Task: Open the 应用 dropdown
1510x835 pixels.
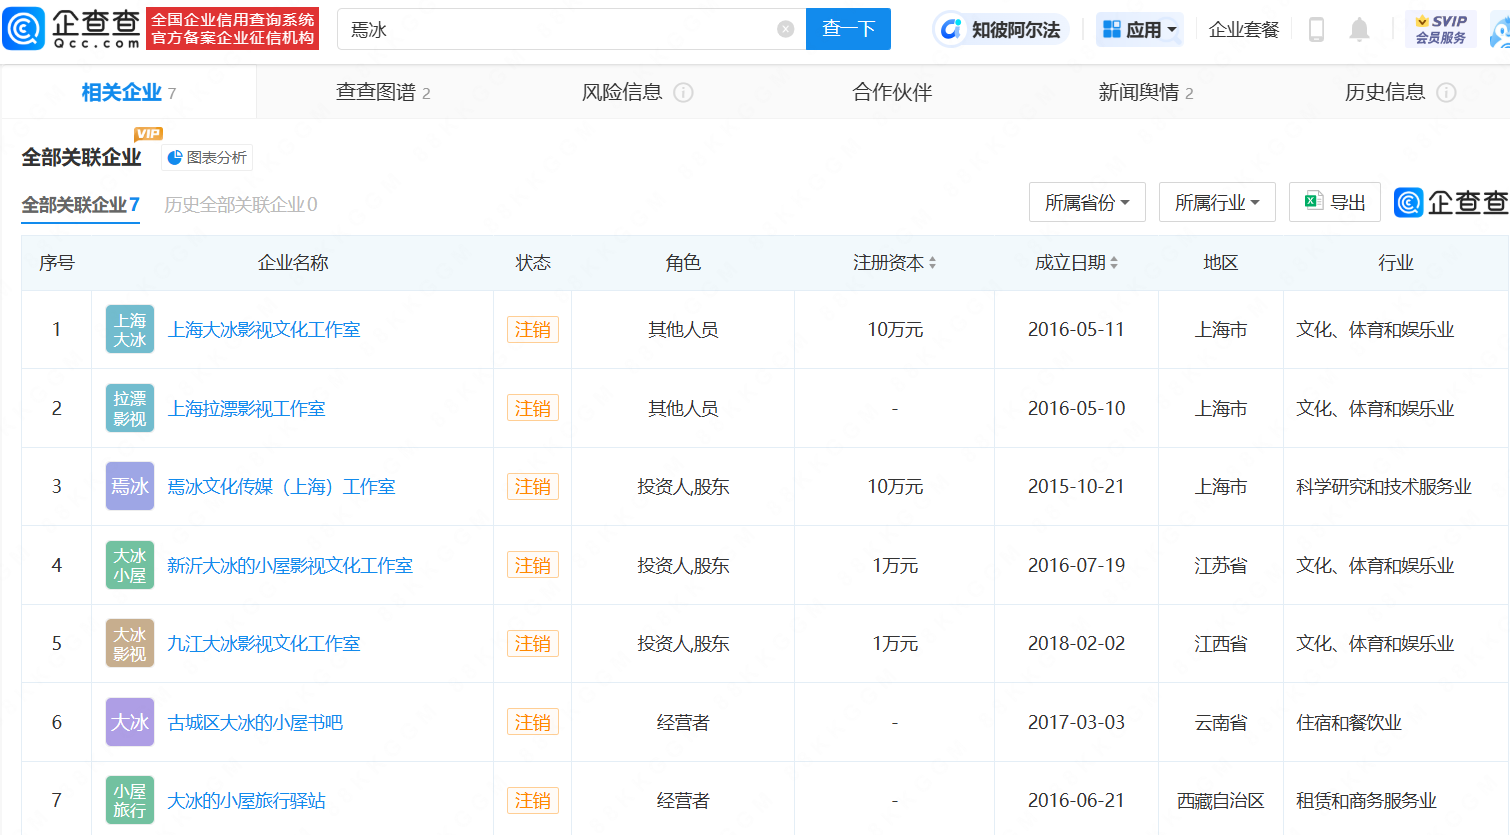Action: (x=1139, y=29)
